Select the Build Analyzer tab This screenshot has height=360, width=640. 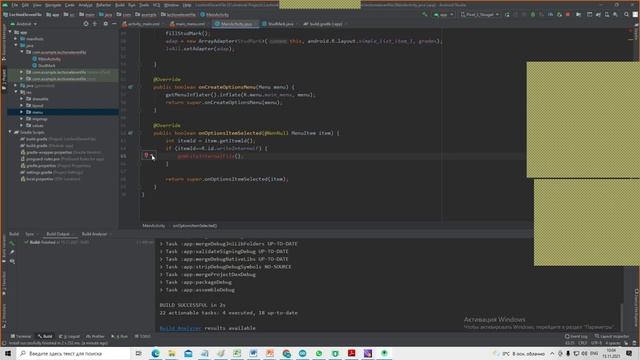pos(94,234)
